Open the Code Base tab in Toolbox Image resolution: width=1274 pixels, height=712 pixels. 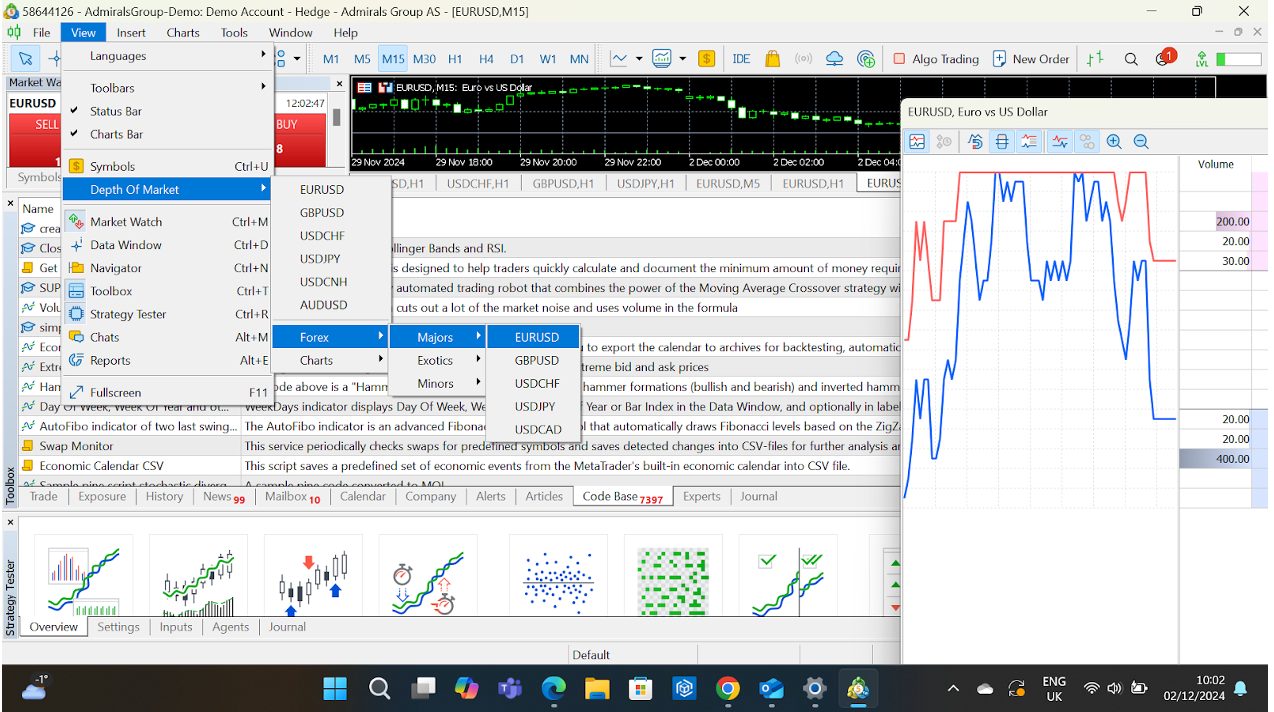coord(622,496)
